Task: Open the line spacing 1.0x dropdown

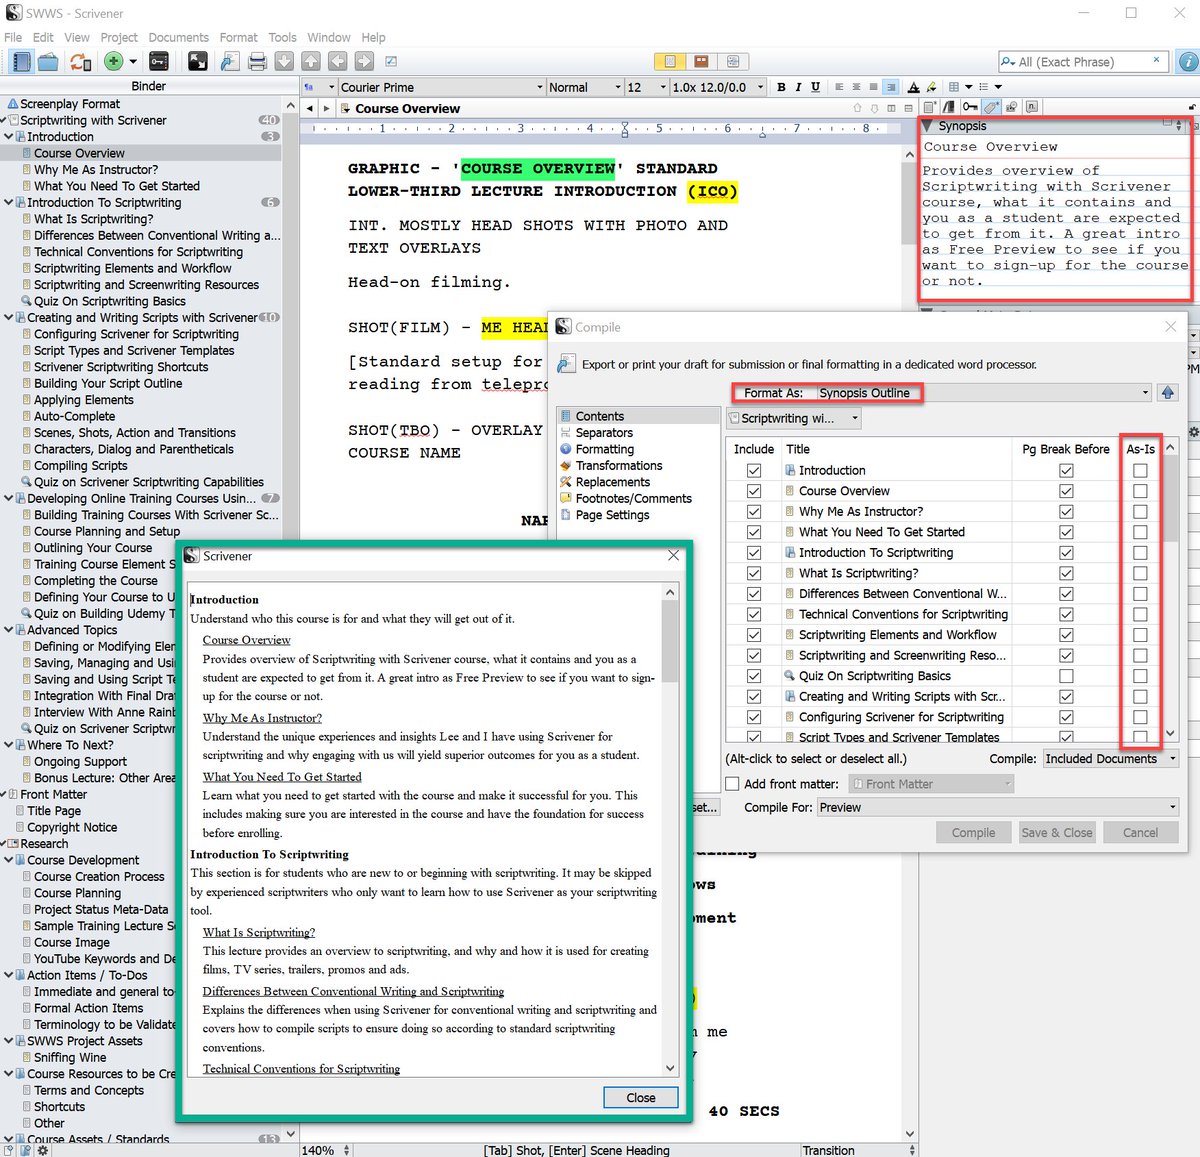Action: pos(718,87)
